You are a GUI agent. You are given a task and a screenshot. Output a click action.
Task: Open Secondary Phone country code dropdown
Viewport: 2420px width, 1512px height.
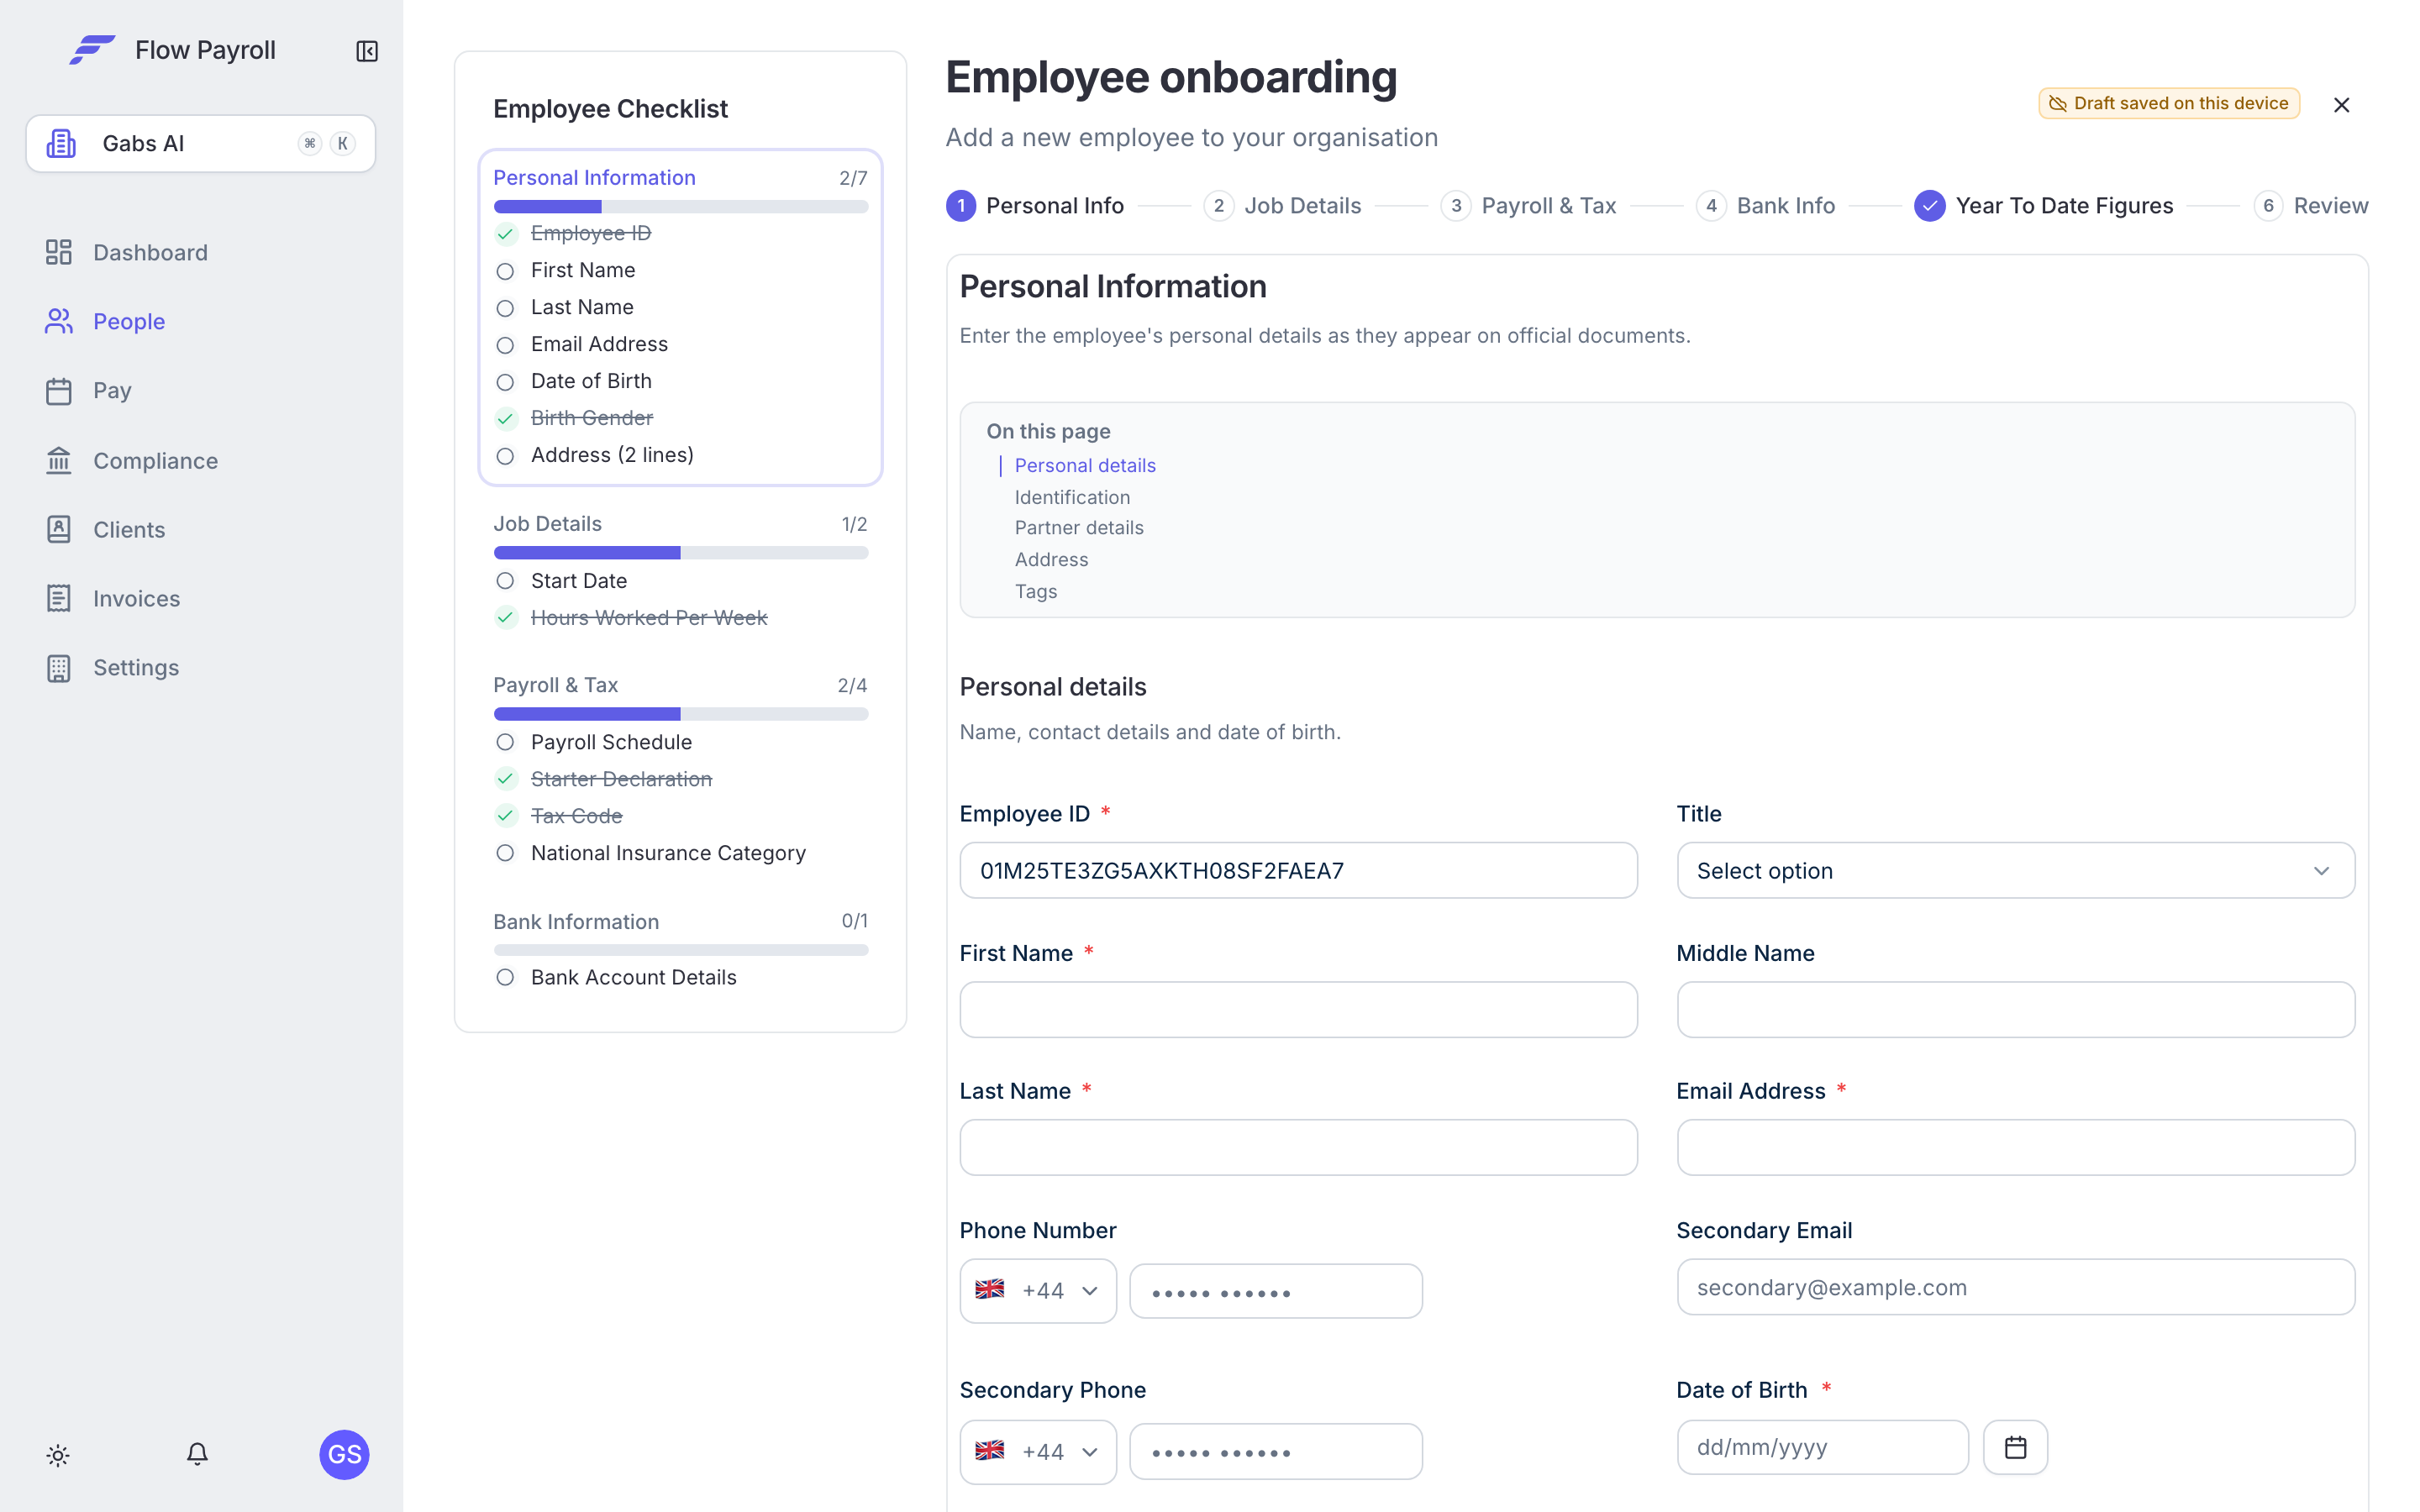click(x=1037, y=1451)
